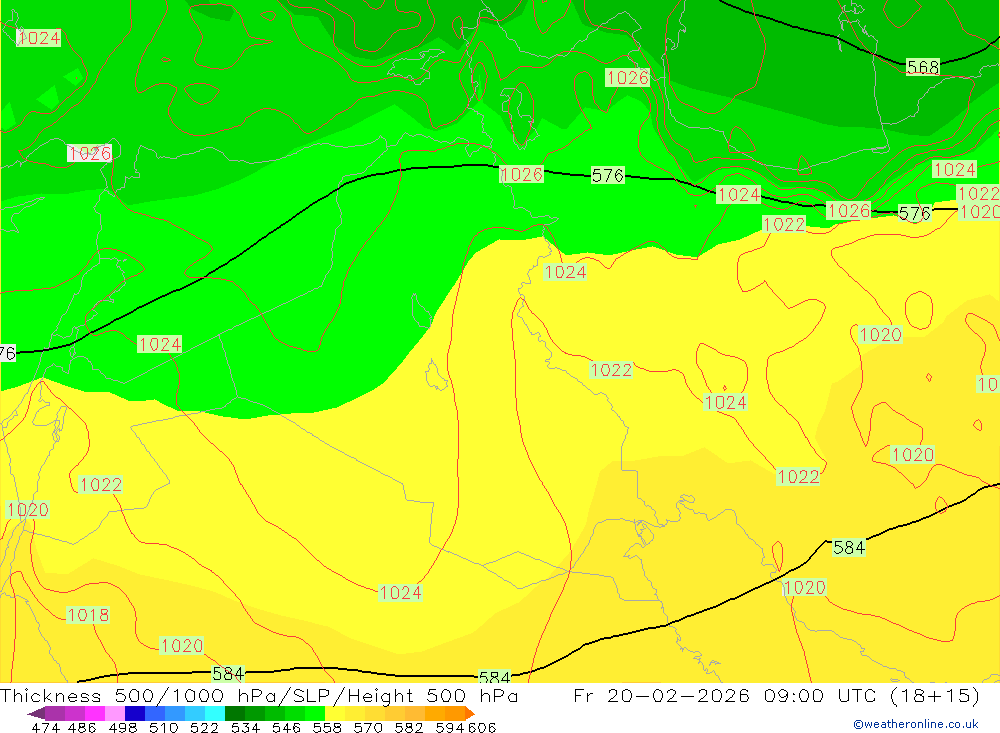This screenshot has height=733, width=1000.
Task: Click the '(18+15)' forecast run text
Action: [934, 695]
